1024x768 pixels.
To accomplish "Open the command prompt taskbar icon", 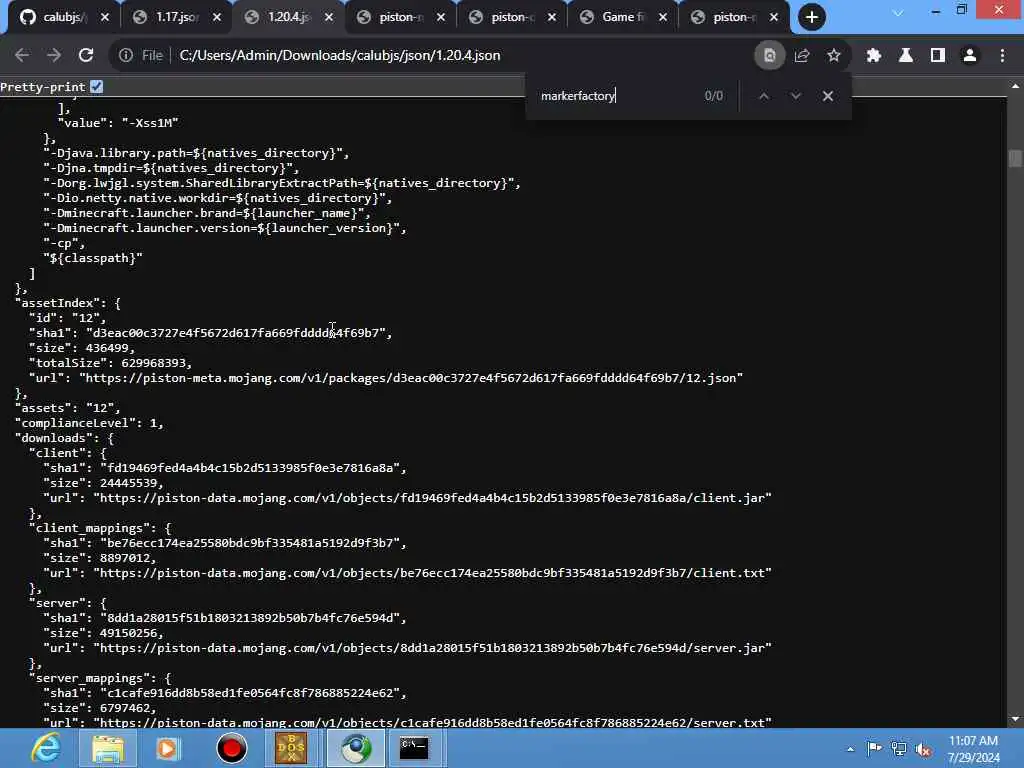I will (414, 748).
